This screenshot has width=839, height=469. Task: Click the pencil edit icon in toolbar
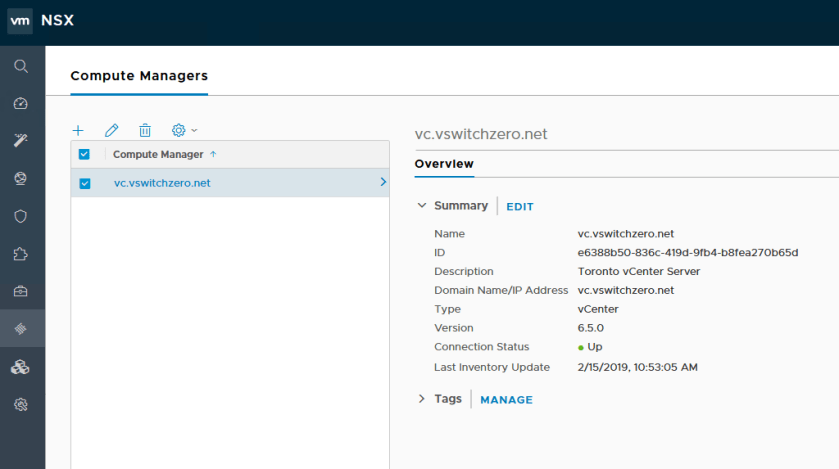[x=112, y=130]
